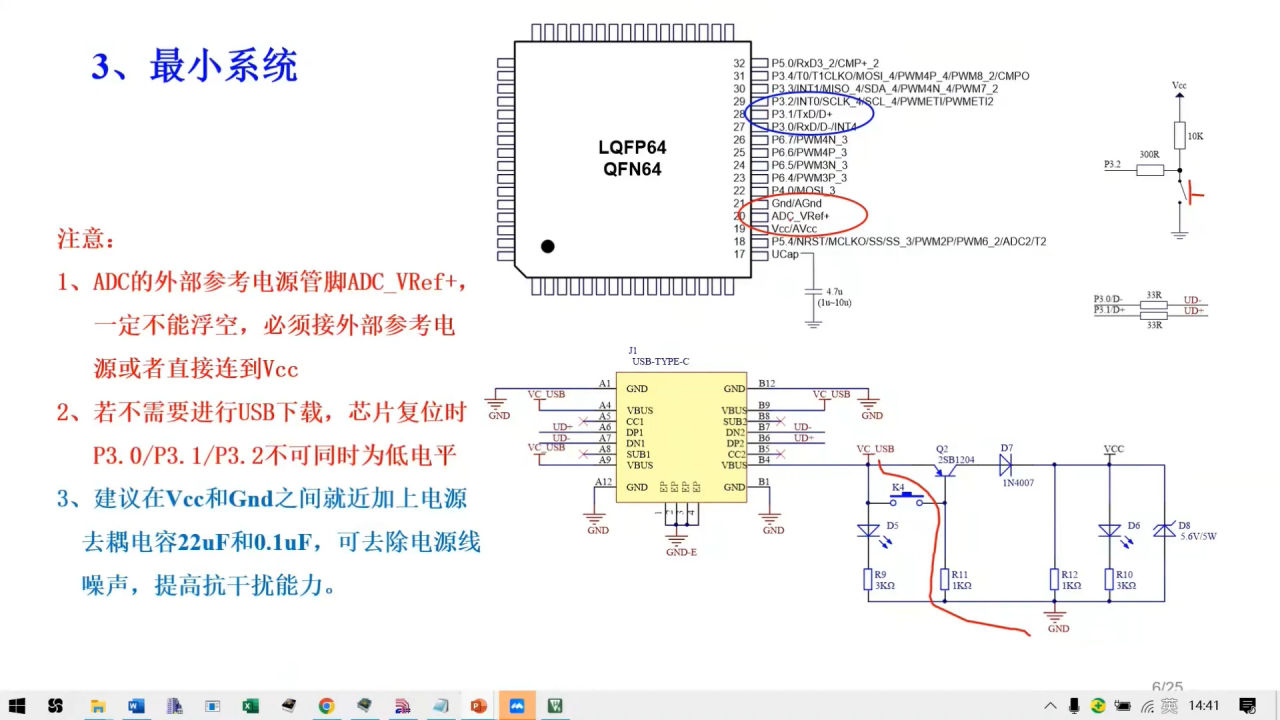Click the UCap pin 17 label
The width and height of the screenshot is (1280, 720).
[785, 254]
